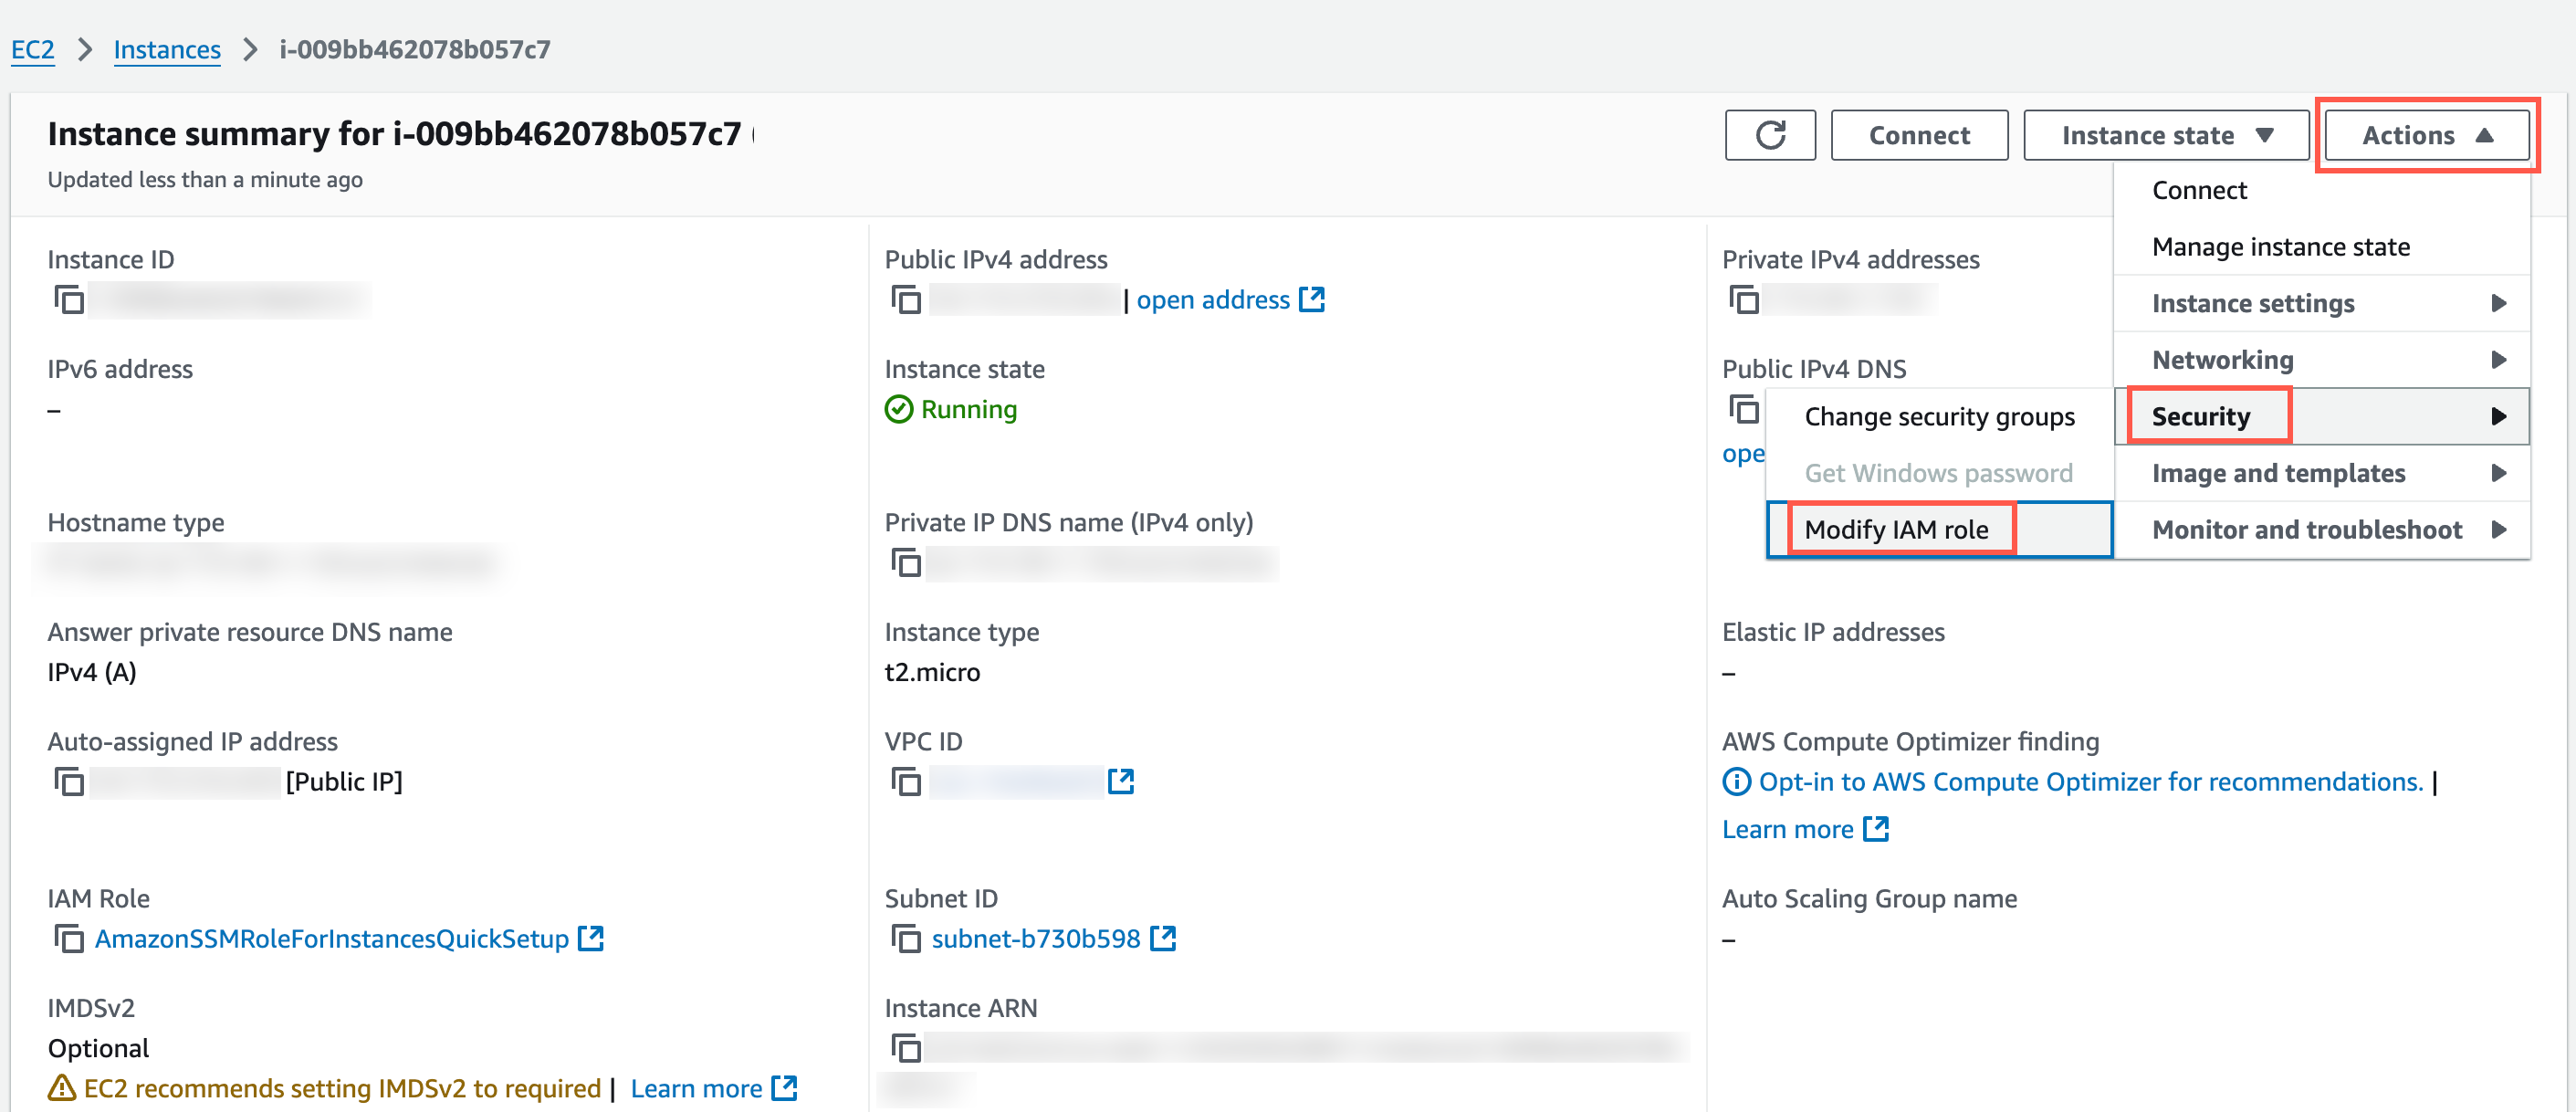The image size is (2576, 1112).
Task: Click the Compute Optimizer info icon
Action: click(1736, 781)
